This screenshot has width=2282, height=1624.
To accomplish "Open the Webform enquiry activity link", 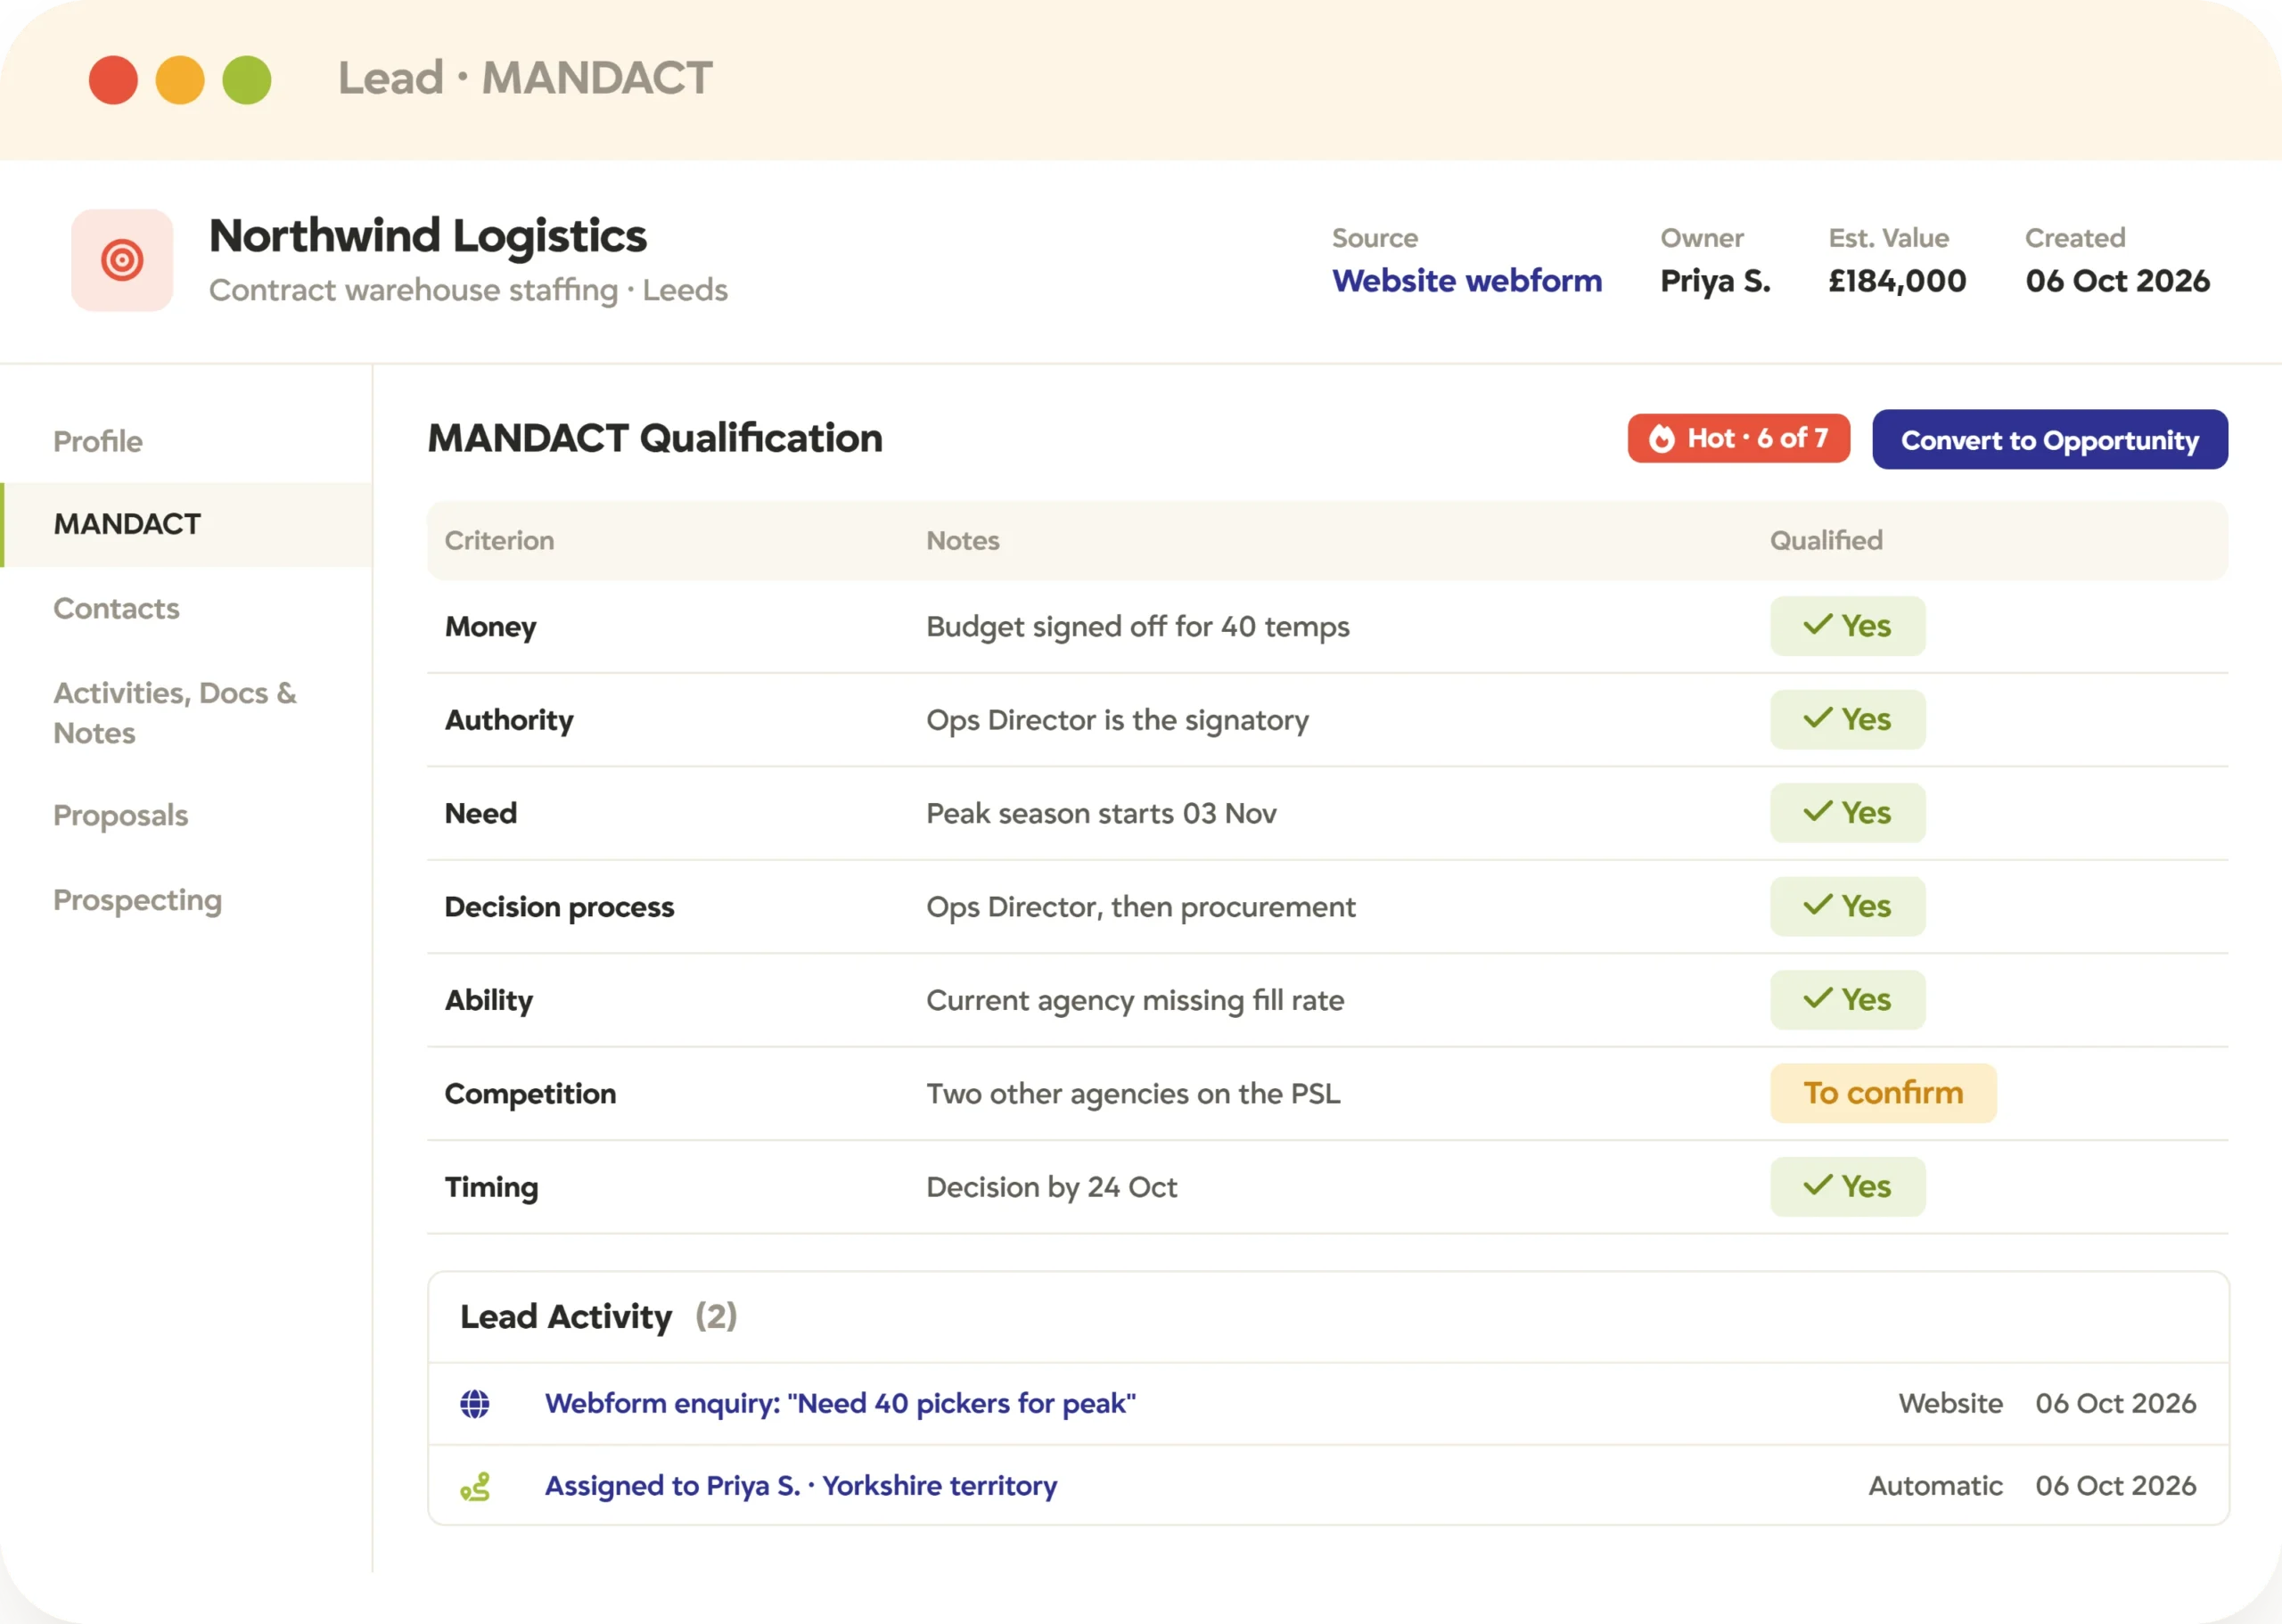I will 840,1403.
